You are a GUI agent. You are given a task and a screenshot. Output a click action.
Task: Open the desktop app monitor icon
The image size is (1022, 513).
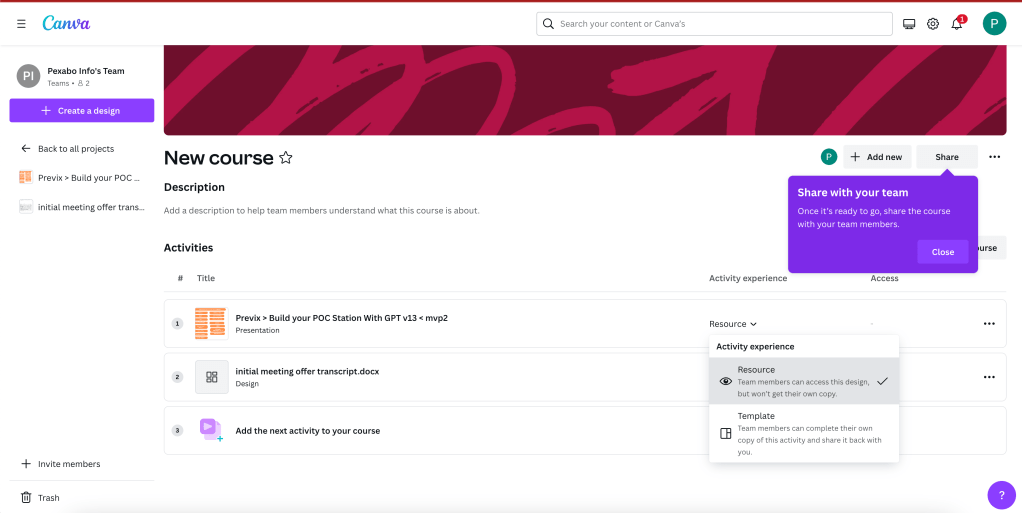point(909,24)
